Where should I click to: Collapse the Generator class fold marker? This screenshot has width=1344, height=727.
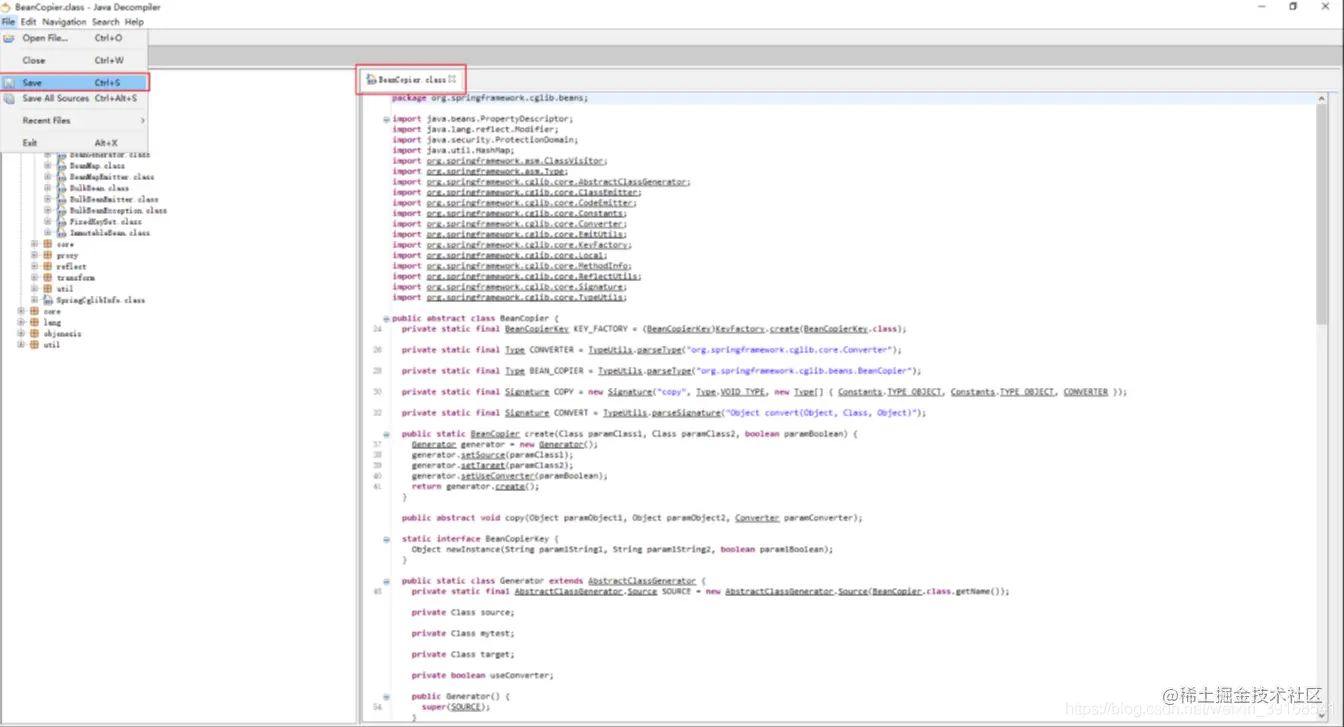click(x=386, y=581)
